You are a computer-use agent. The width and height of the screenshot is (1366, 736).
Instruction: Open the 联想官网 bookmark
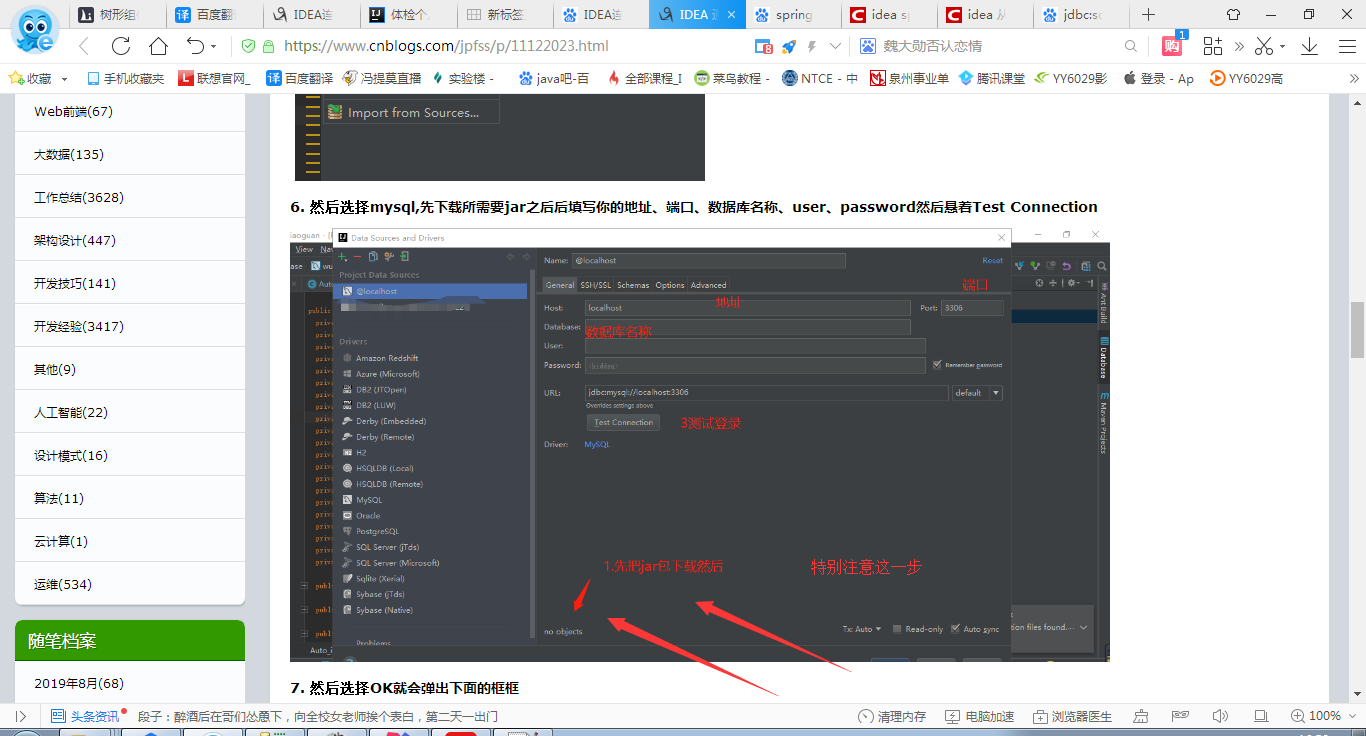[214, 78]
